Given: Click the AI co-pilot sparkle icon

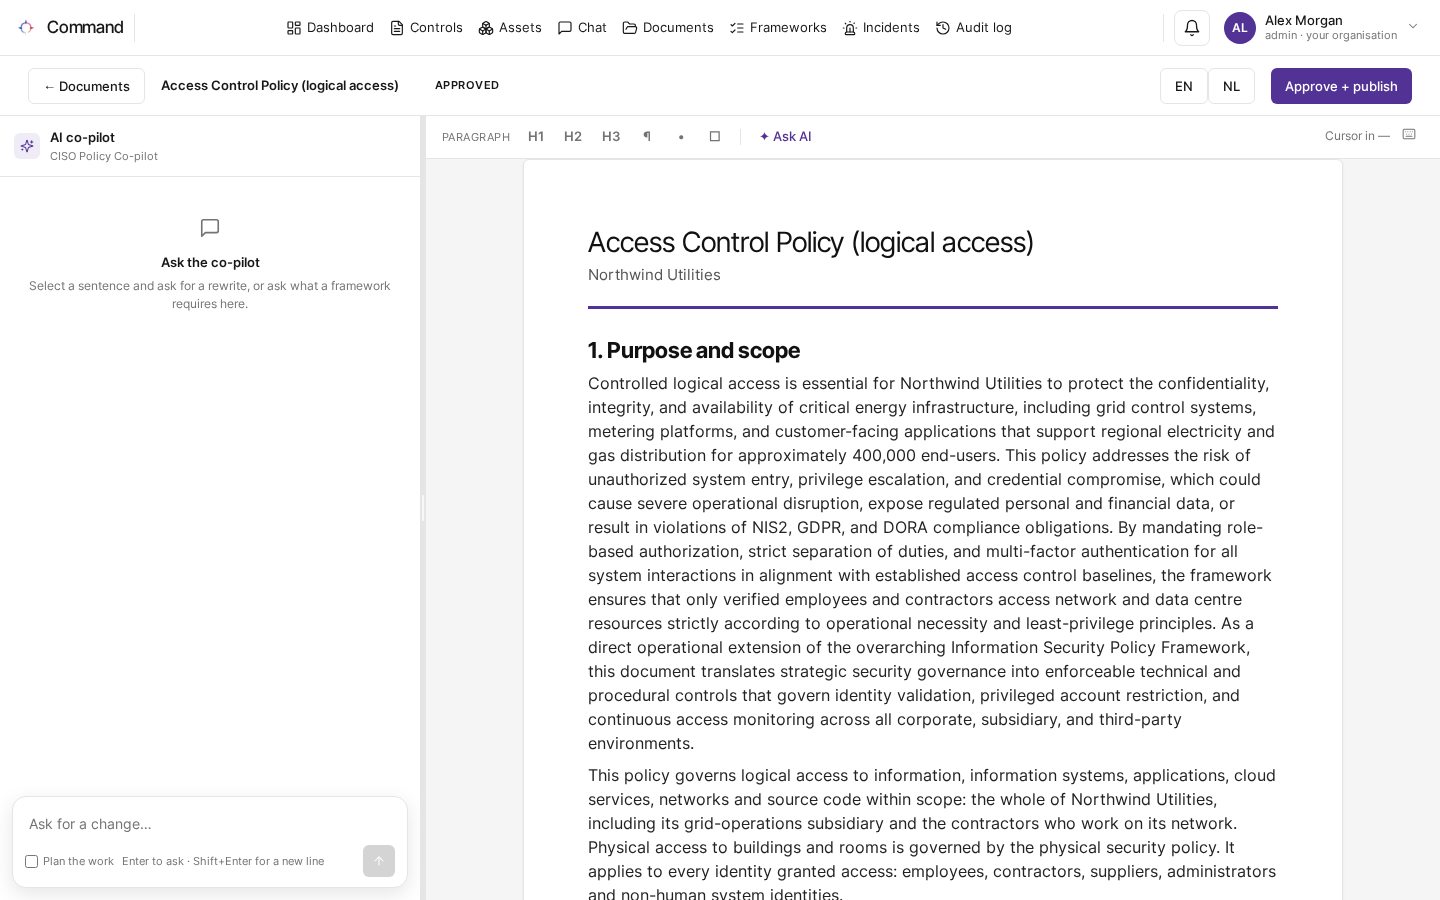Looking at the screenshot, I should pyautogui.click(x=27, y=146).
